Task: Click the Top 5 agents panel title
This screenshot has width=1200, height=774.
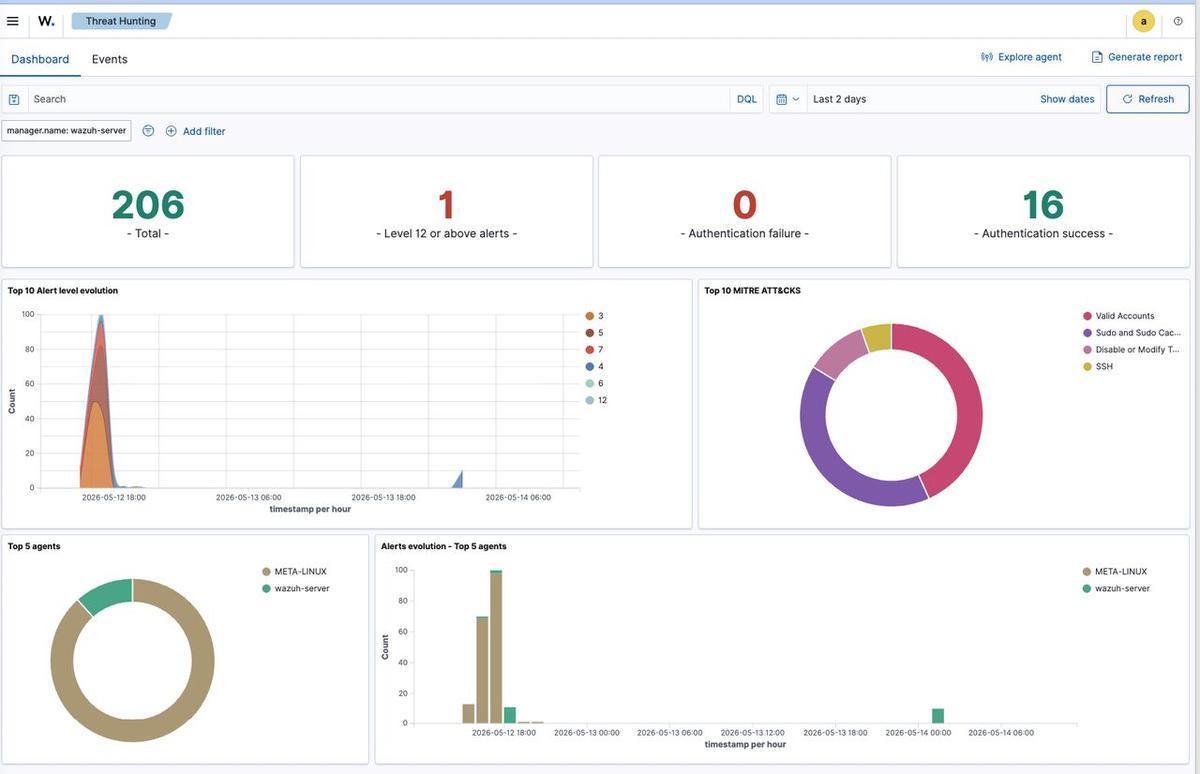Action: point(34,547)
